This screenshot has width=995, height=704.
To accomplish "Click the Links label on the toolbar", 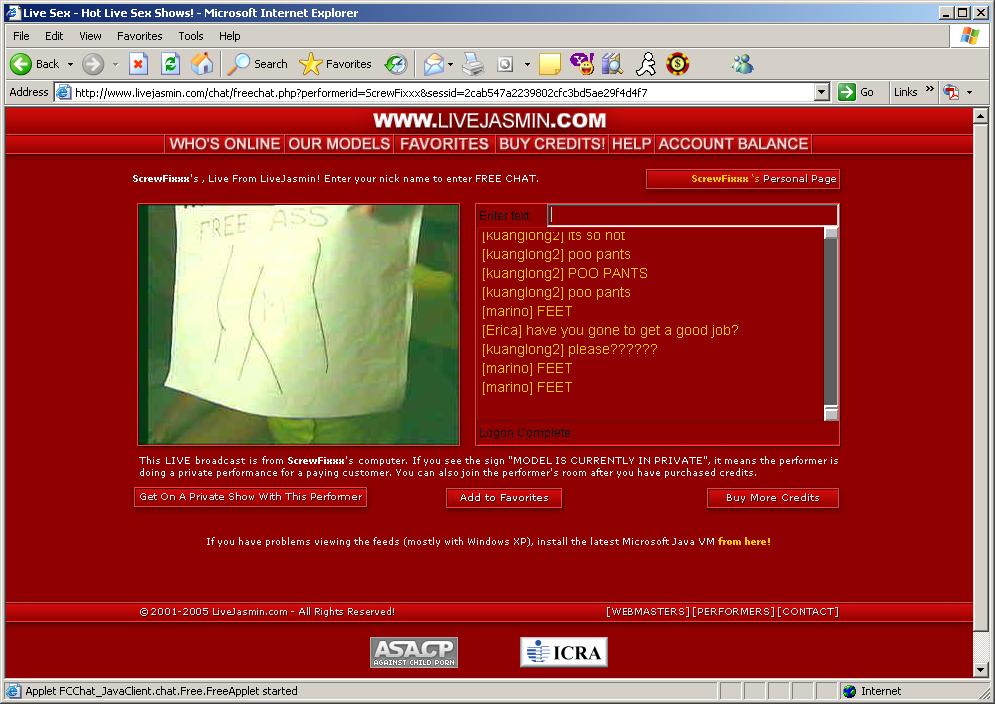I will [906, 93].
